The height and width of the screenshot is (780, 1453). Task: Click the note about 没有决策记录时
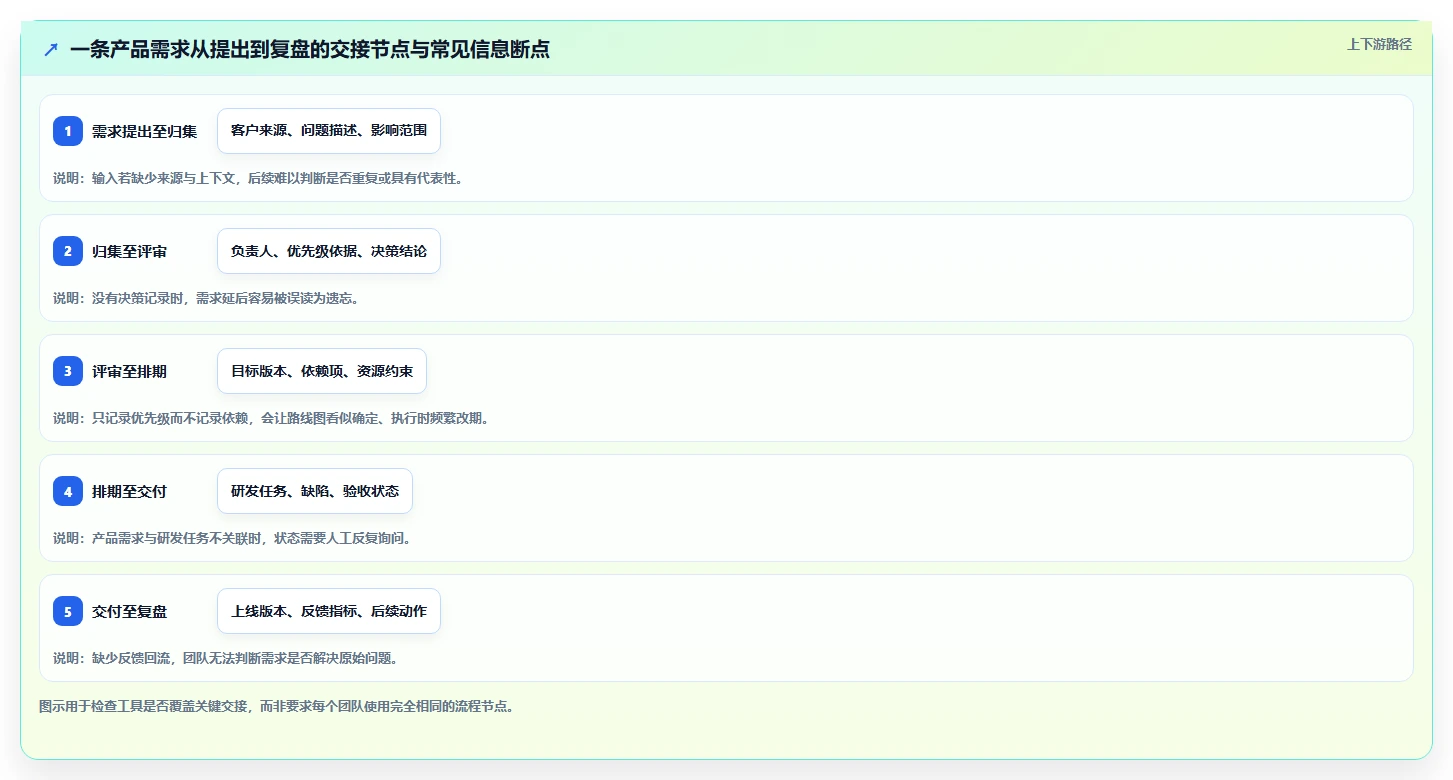205,298
